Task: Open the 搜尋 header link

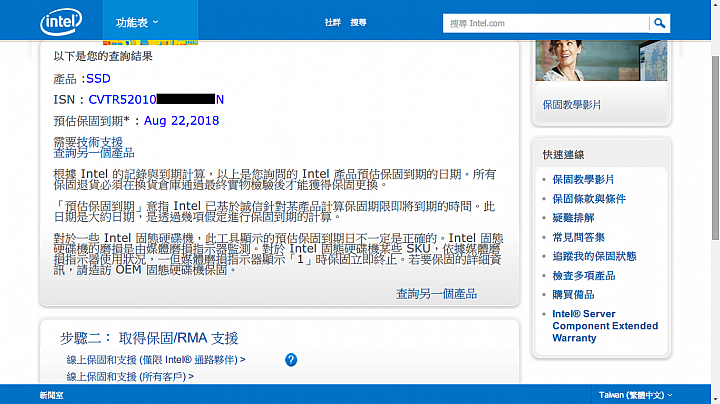Action: coord(358,22)
